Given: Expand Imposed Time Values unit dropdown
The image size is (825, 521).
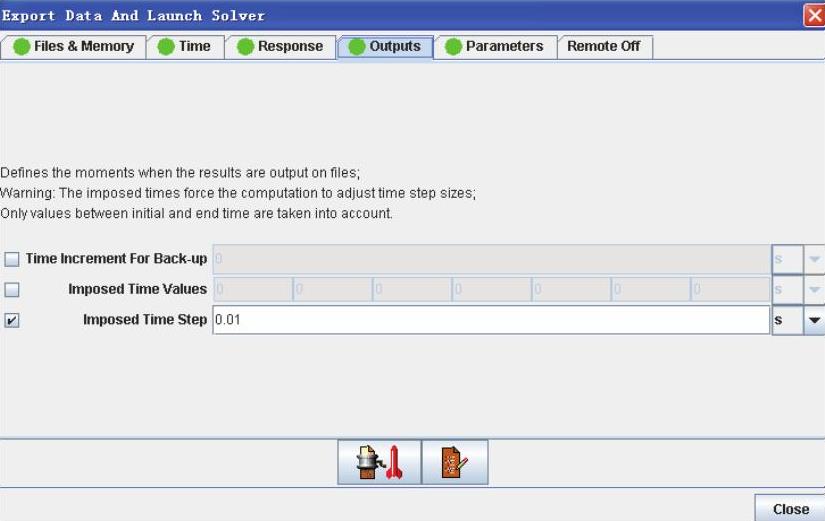Looking at the screenshot, I should 813,290.
